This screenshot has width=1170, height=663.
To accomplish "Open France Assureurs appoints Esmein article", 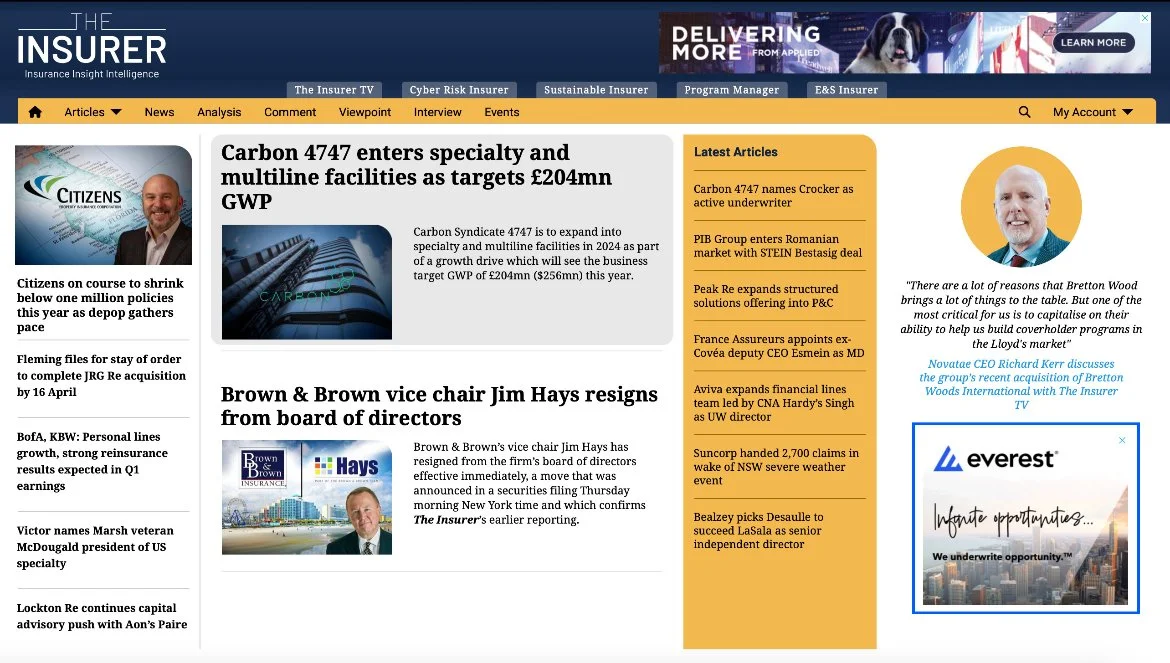I will tap(779, 345).
